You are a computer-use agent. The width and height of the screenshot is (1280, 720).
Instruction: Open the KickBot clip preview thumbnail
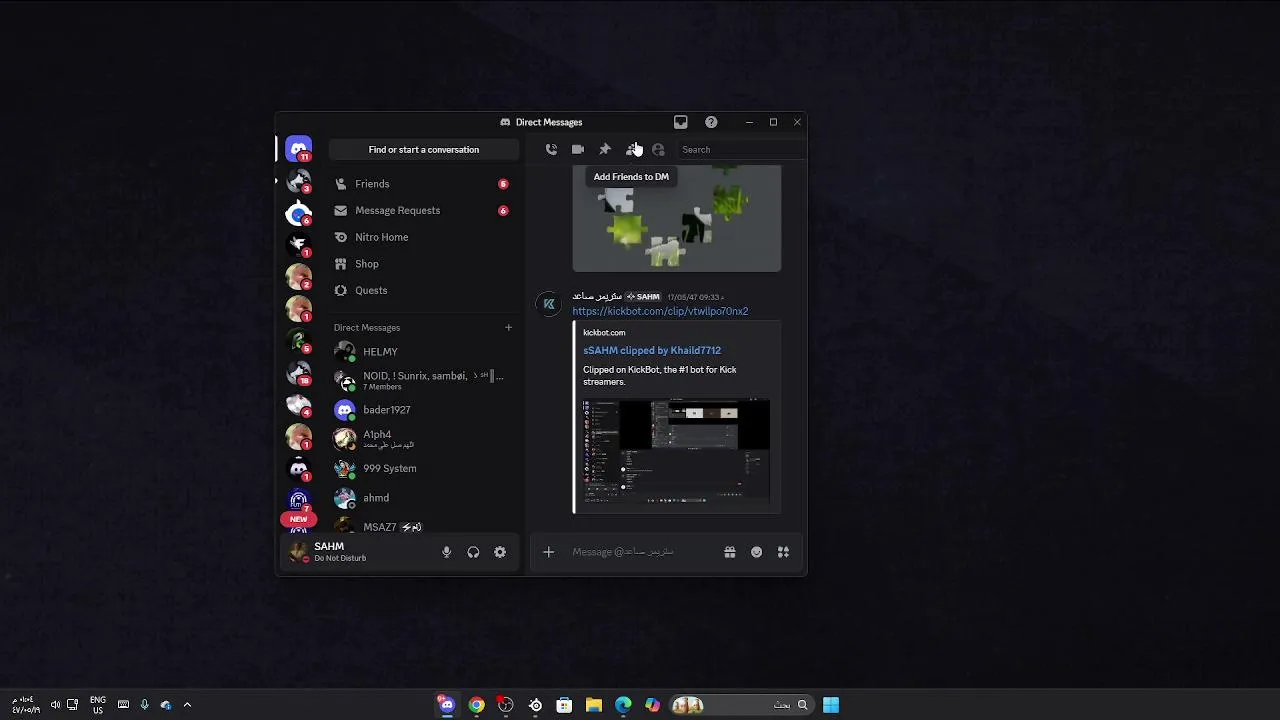coord(676,451)
